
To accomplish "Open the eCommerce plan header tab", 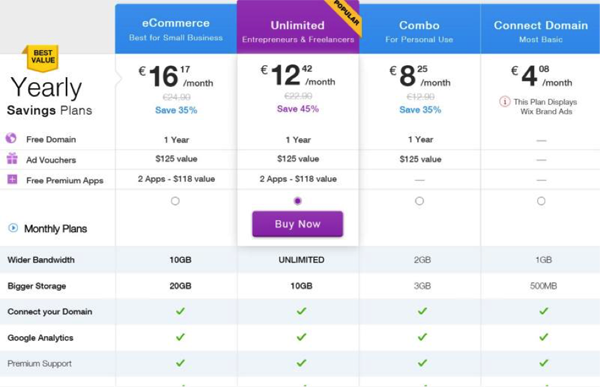I will coord(176,29).
